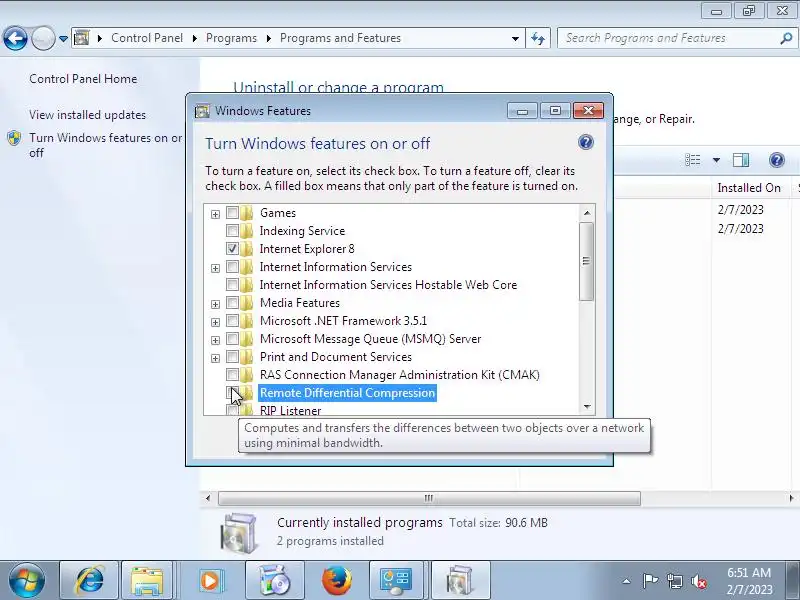Viewport: 800px width, 600px height.
Task: Open help in Windows Features dialog
Action: click(x=586, y=142)
